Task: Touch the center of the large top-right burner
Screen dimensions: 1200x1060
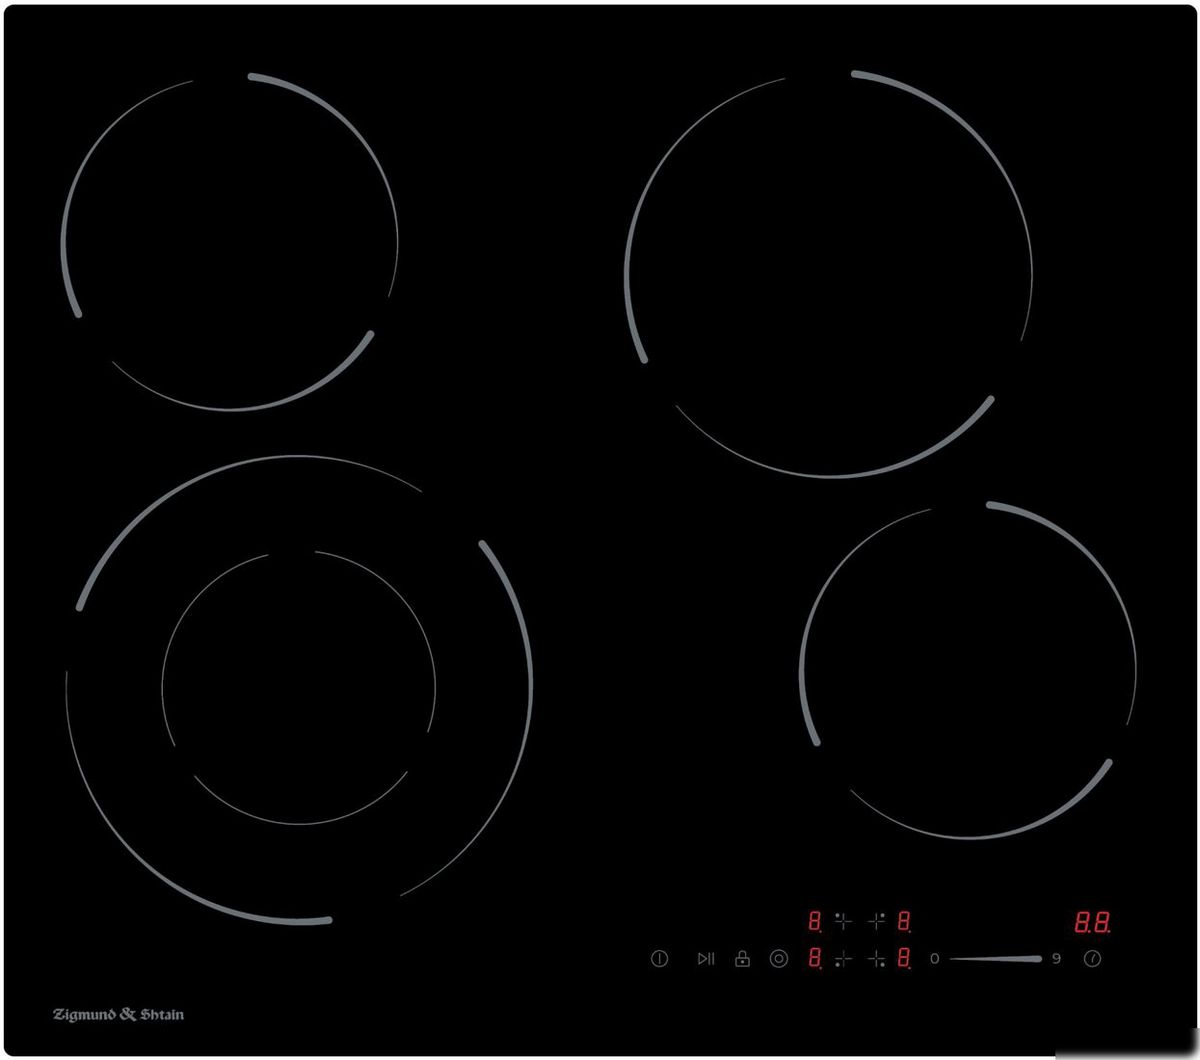Action: [829, 273]
